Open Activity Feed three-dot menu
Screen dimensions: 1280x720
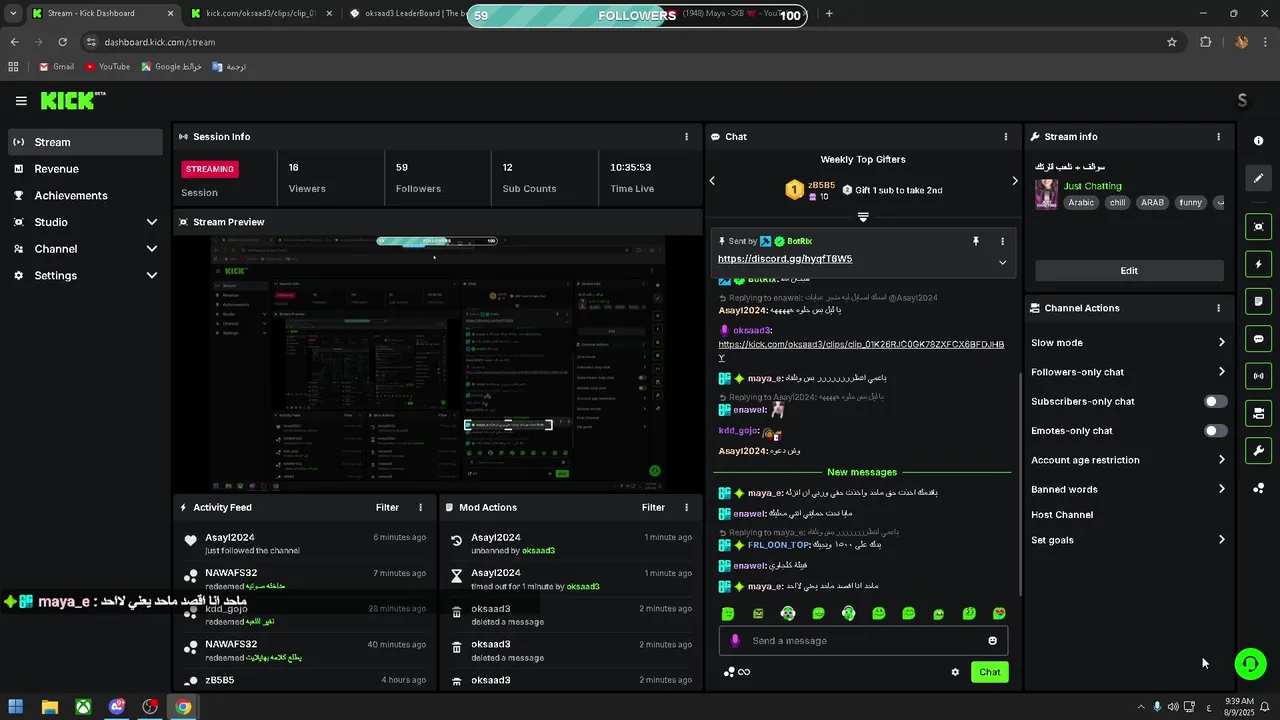(420, 508)
